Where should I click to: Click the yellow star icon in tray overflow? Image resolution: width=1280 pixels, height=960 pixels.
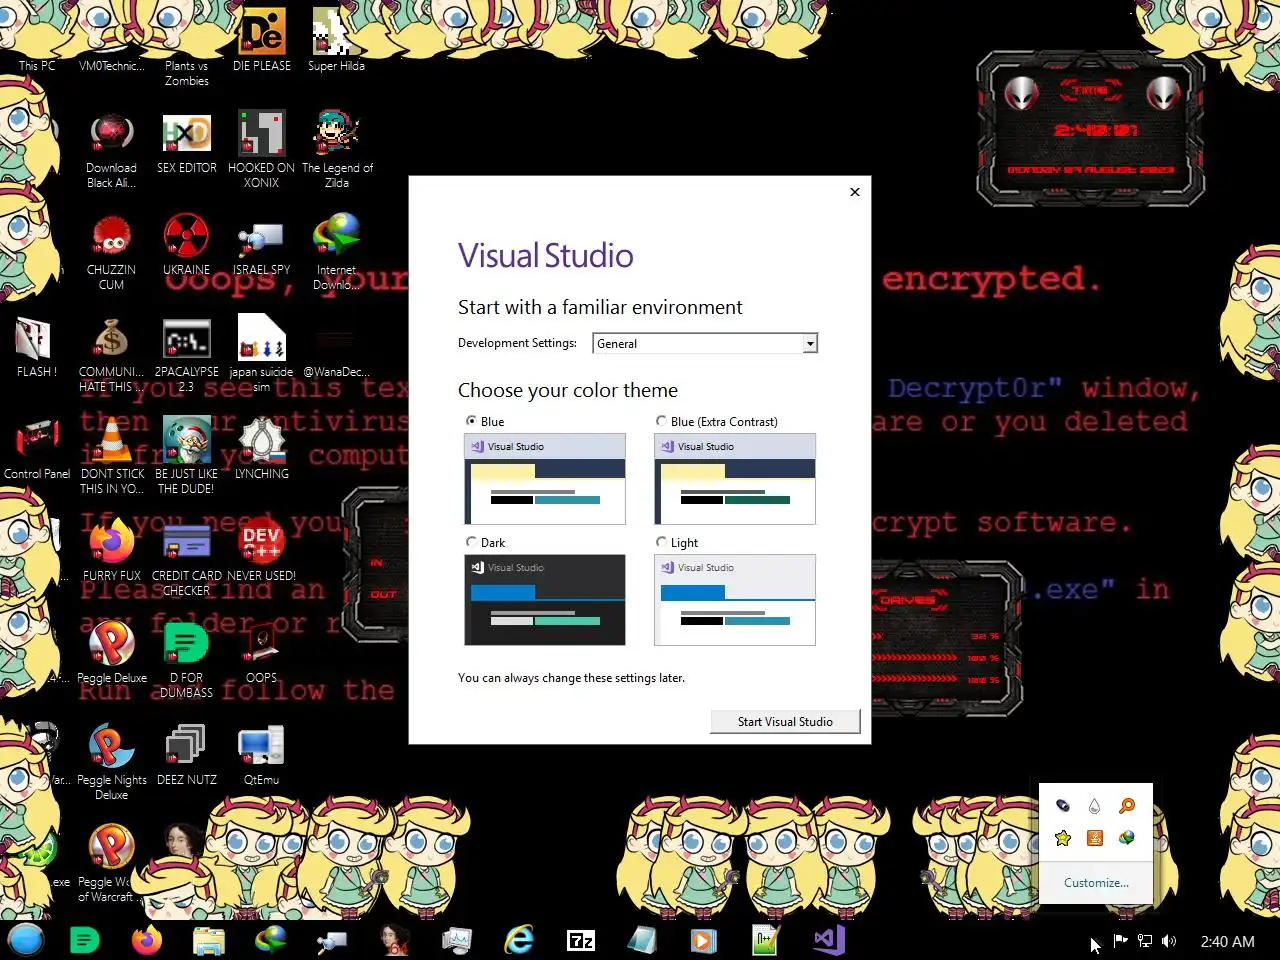point(1063,838)
